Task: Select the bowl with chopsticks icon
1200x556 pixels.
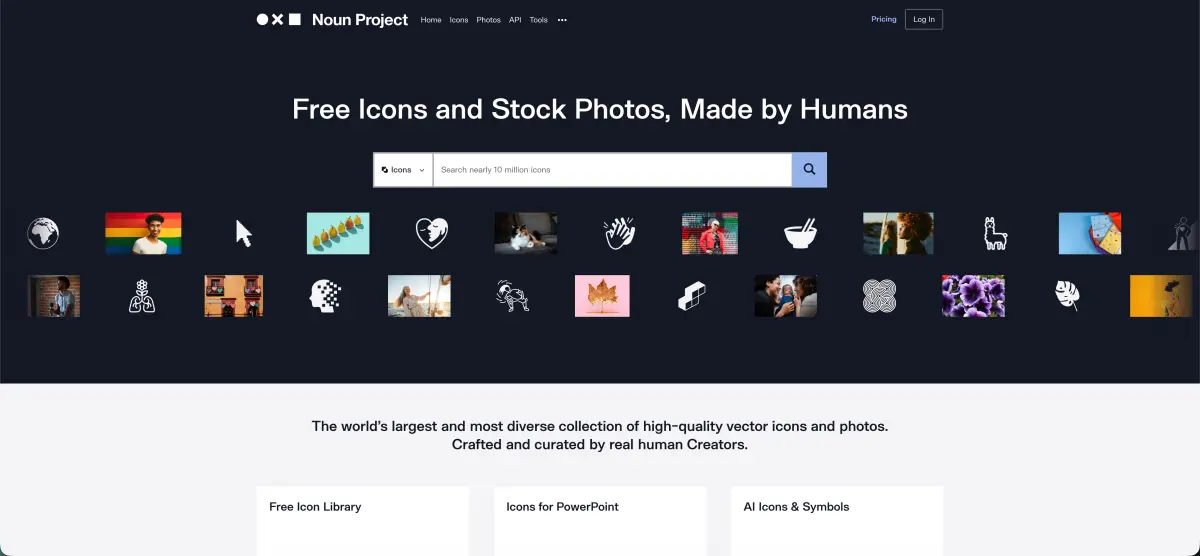Action: 801,233
